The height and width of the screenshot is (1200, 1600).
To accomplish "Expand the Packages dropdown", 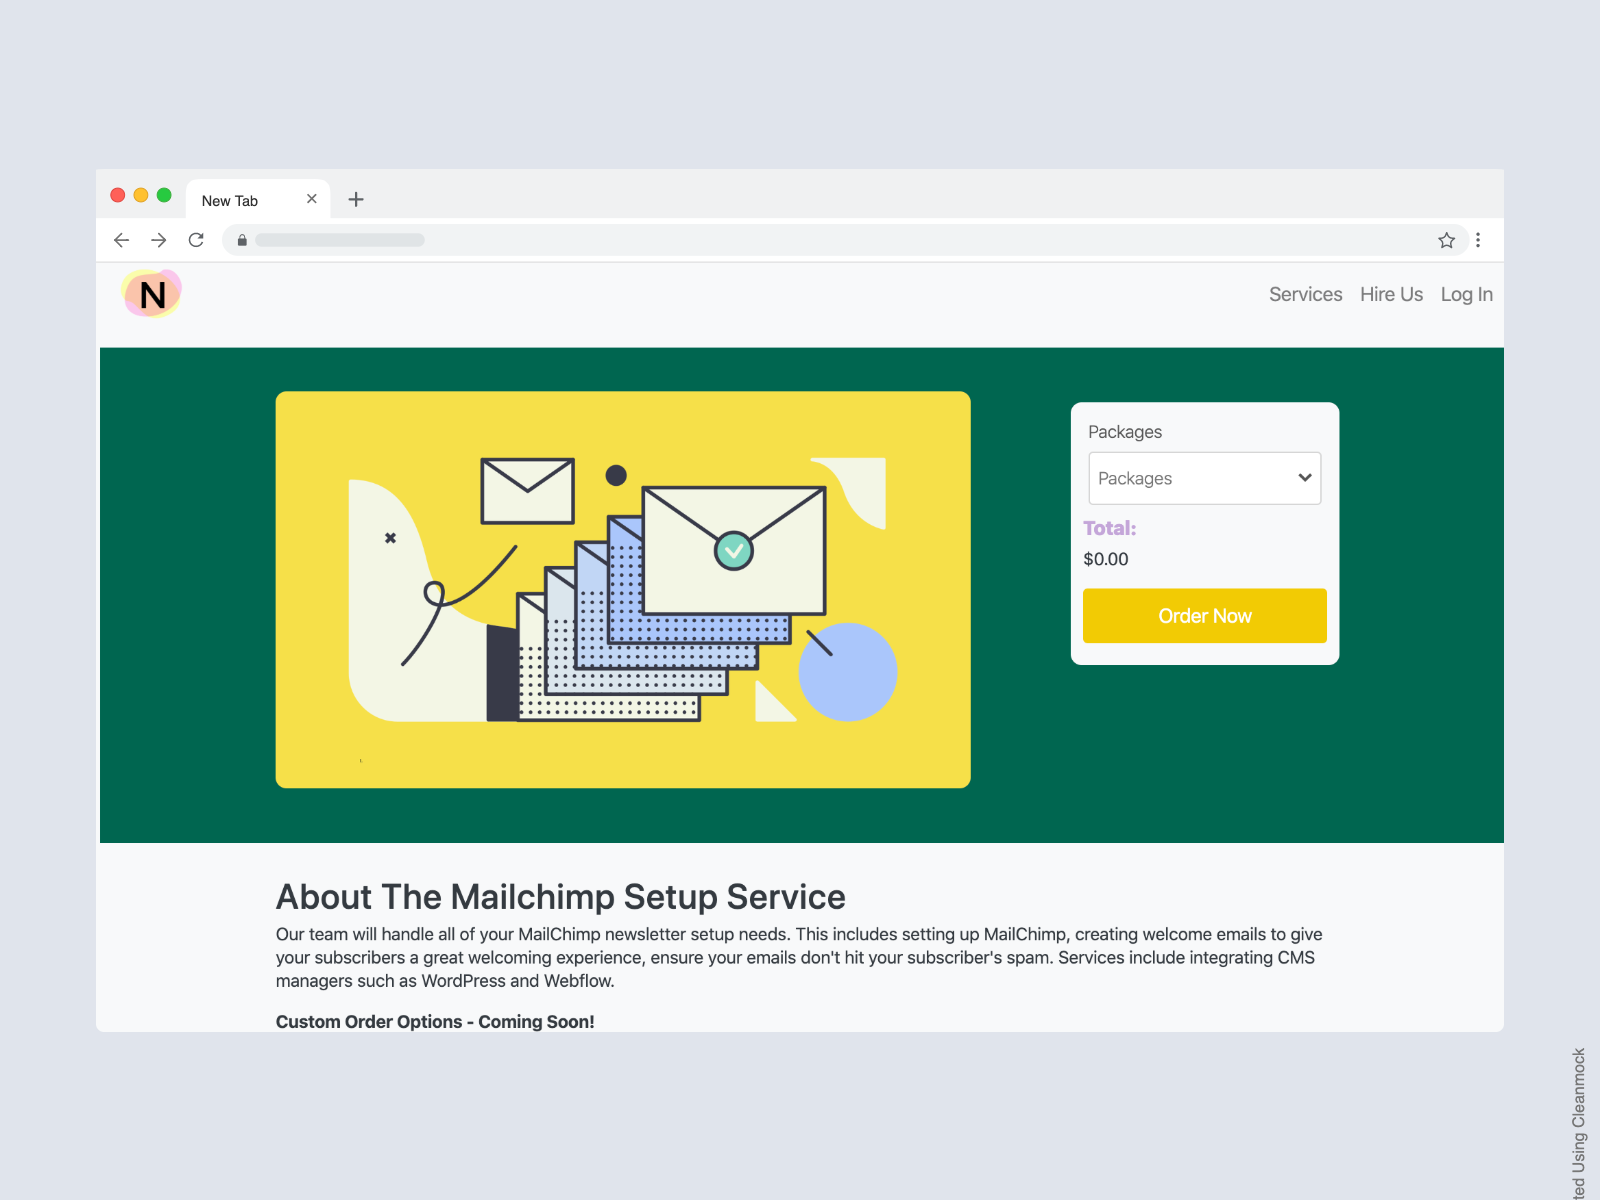I will click(x=1205, y=478).
